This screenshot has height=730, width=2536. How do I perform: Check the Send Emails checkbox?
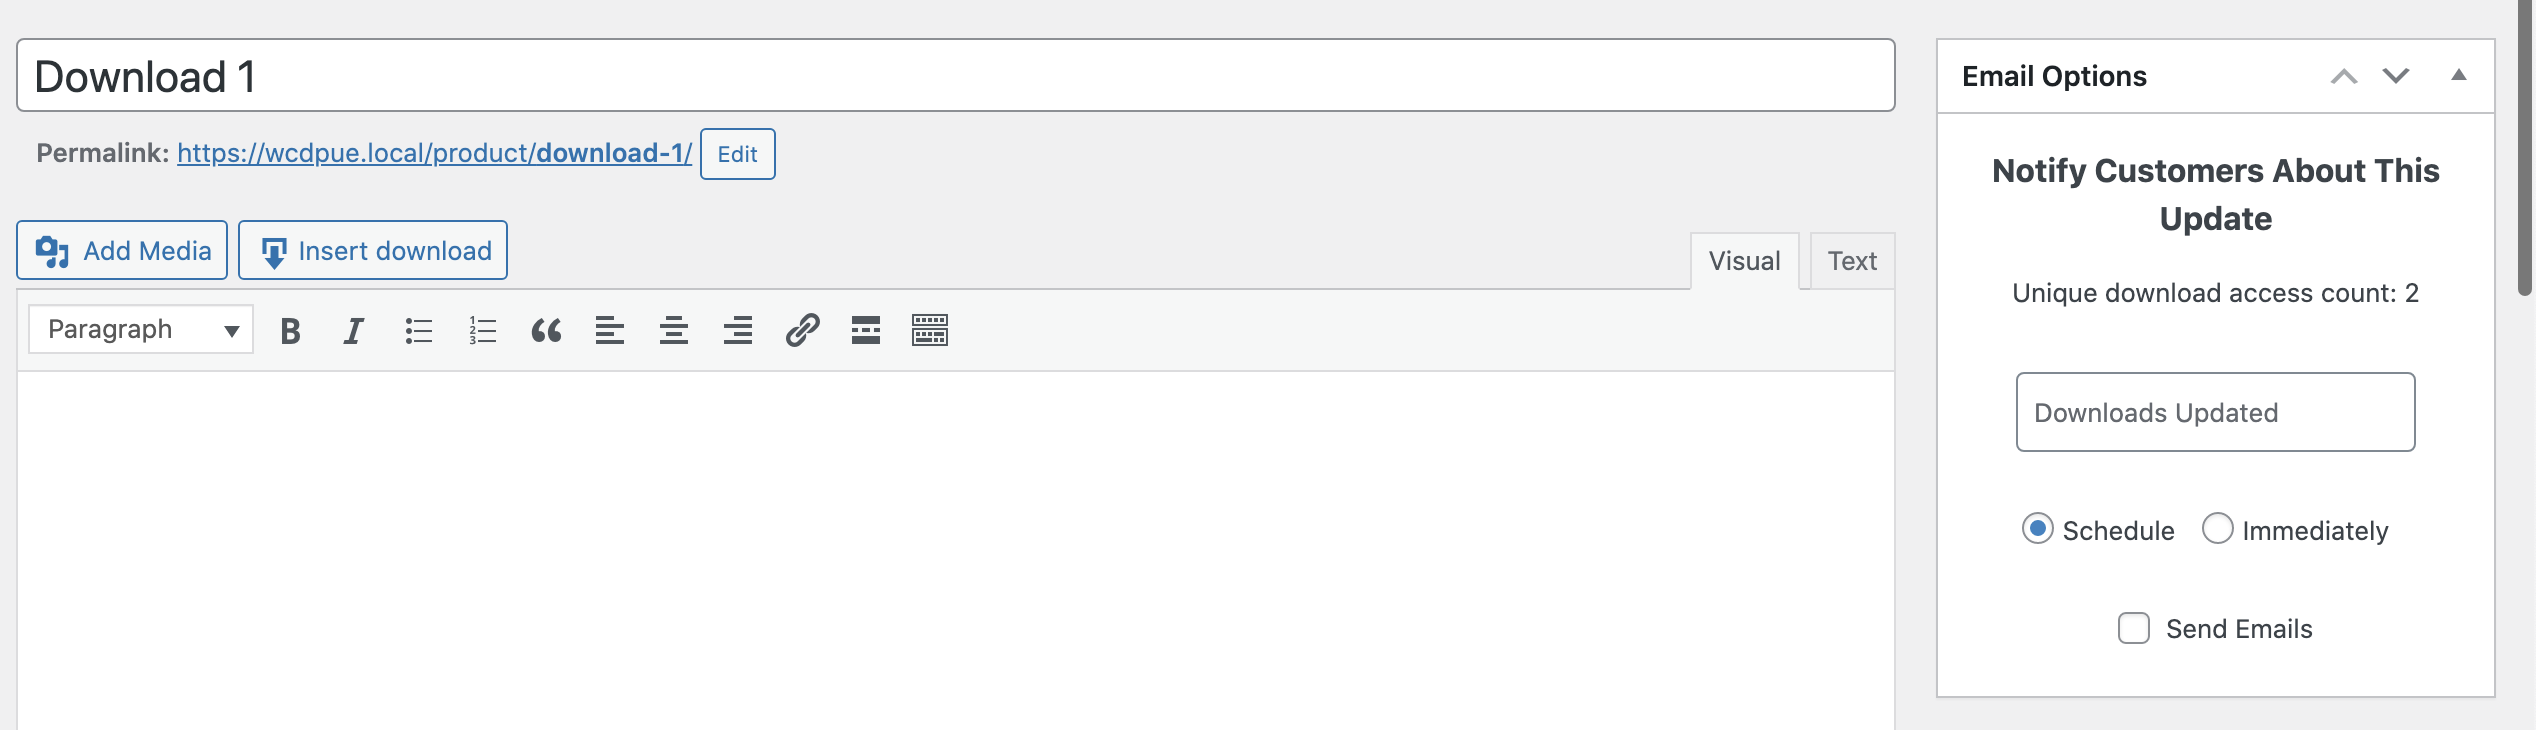coord(2134,628)
